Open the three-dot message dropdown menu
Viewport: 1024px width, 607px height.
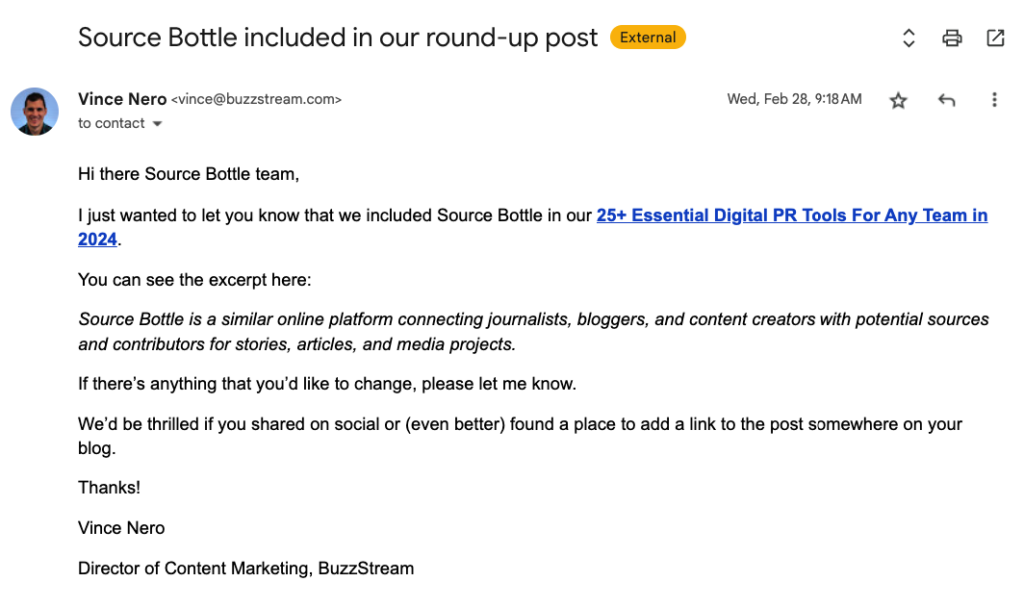pos(993,100)
